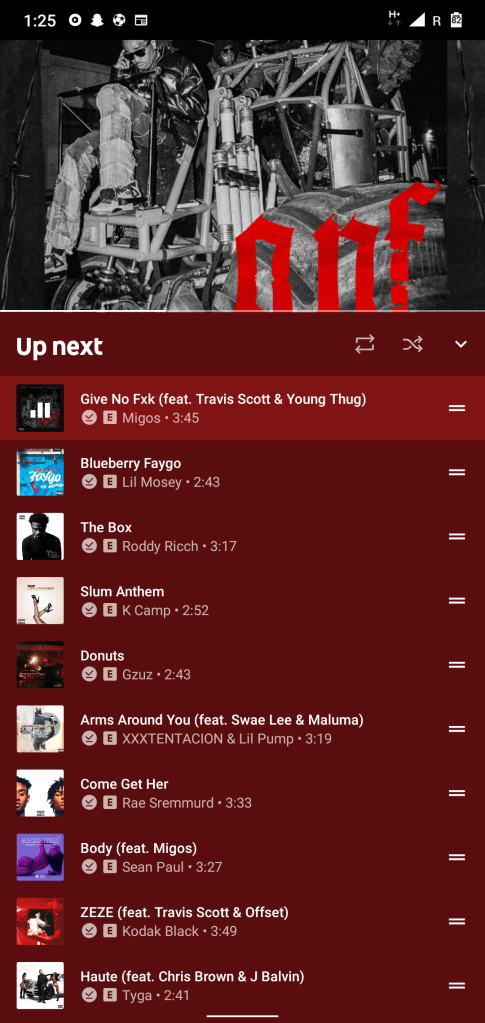Tap drag handle for Donuts
Viewport: 485px width, 1023px height.
coord(457,665)
